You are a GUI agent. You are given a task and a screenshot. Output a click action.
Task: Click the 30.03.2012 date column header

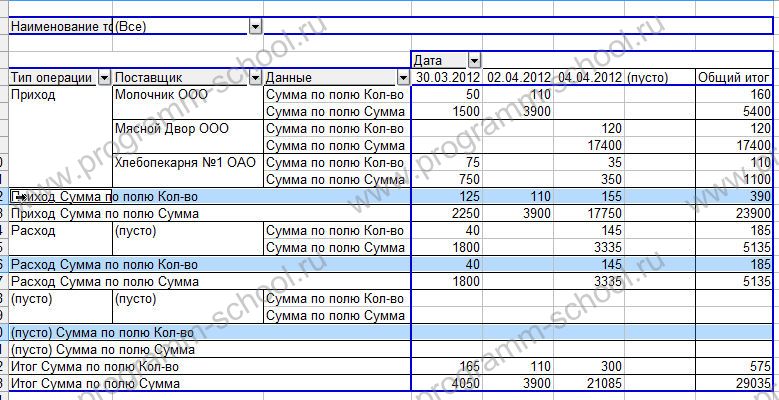[448, 77]
